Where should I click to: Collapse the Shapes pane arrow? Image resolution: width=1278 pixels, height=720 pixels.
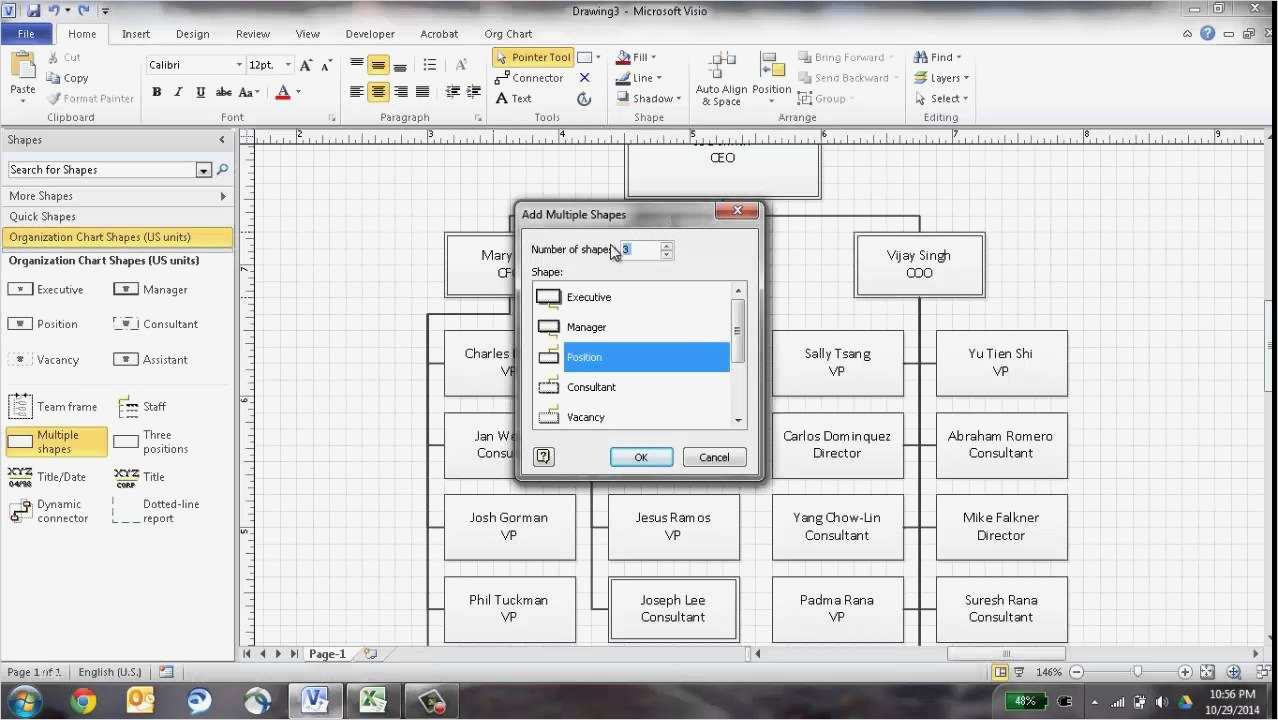[222, 140]
